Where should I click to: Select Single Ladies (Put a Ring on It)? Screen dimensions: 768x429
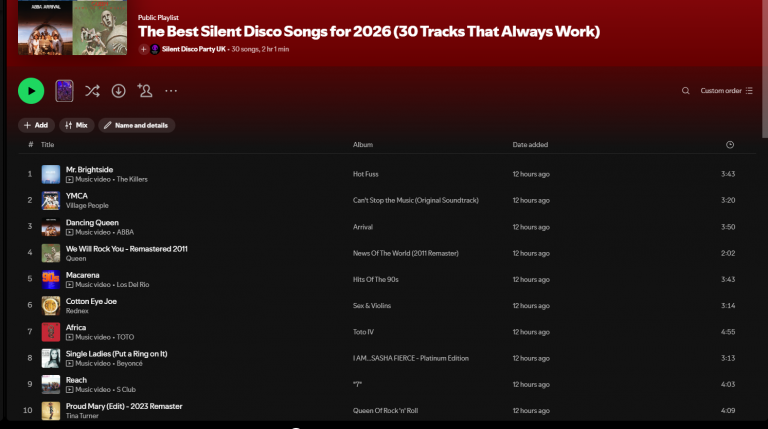pyautogui.click(x=117, y=354)
